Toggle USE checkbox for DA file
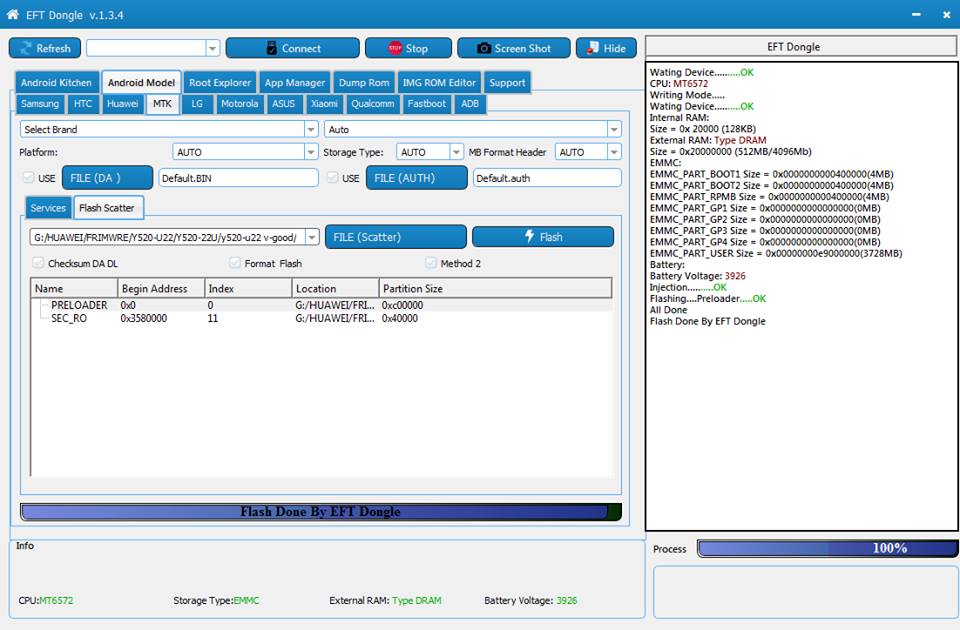Image resolution: width=960 pixels, height=630 pixels. [x=28, y=178]
